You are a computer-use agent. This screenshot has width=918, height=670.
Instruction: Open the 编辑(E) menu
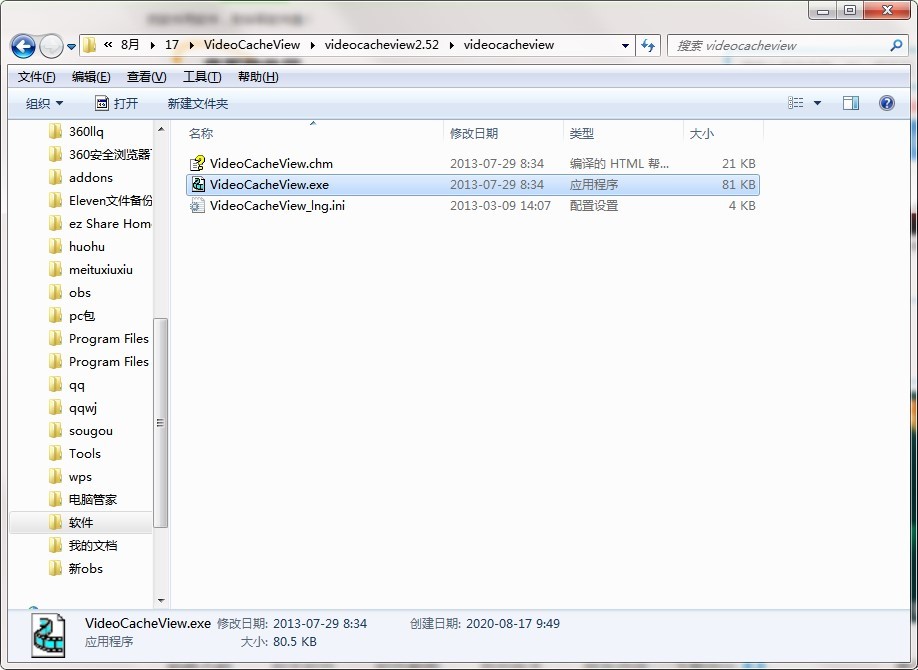point(91,77)
